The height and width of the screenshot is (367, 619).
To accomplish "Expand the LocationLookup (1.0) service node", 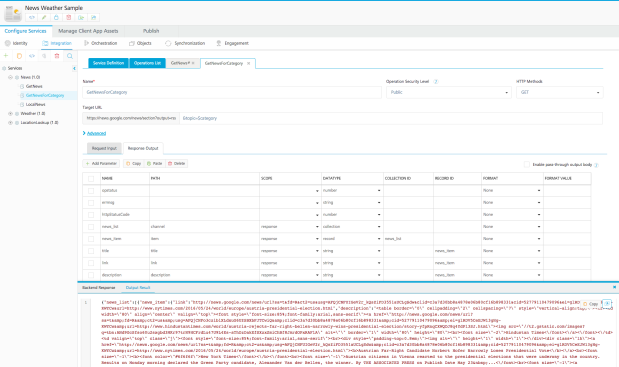I will click(10, 123).
